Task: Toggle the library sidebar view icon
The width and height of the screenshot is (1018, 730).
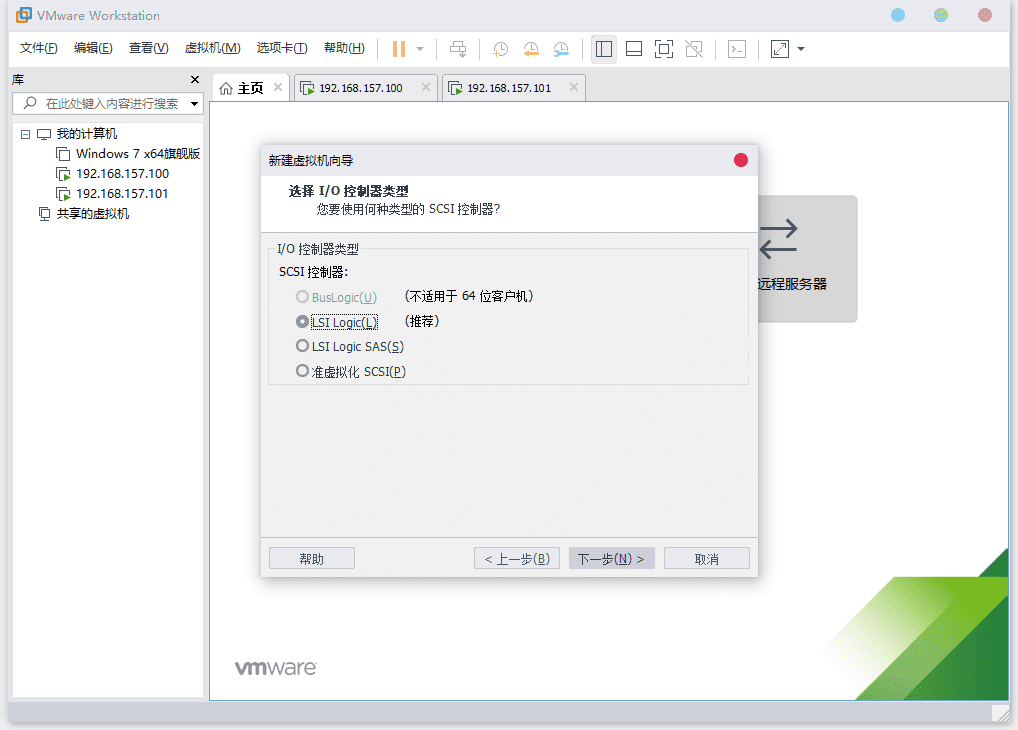Action: point(604,49)
